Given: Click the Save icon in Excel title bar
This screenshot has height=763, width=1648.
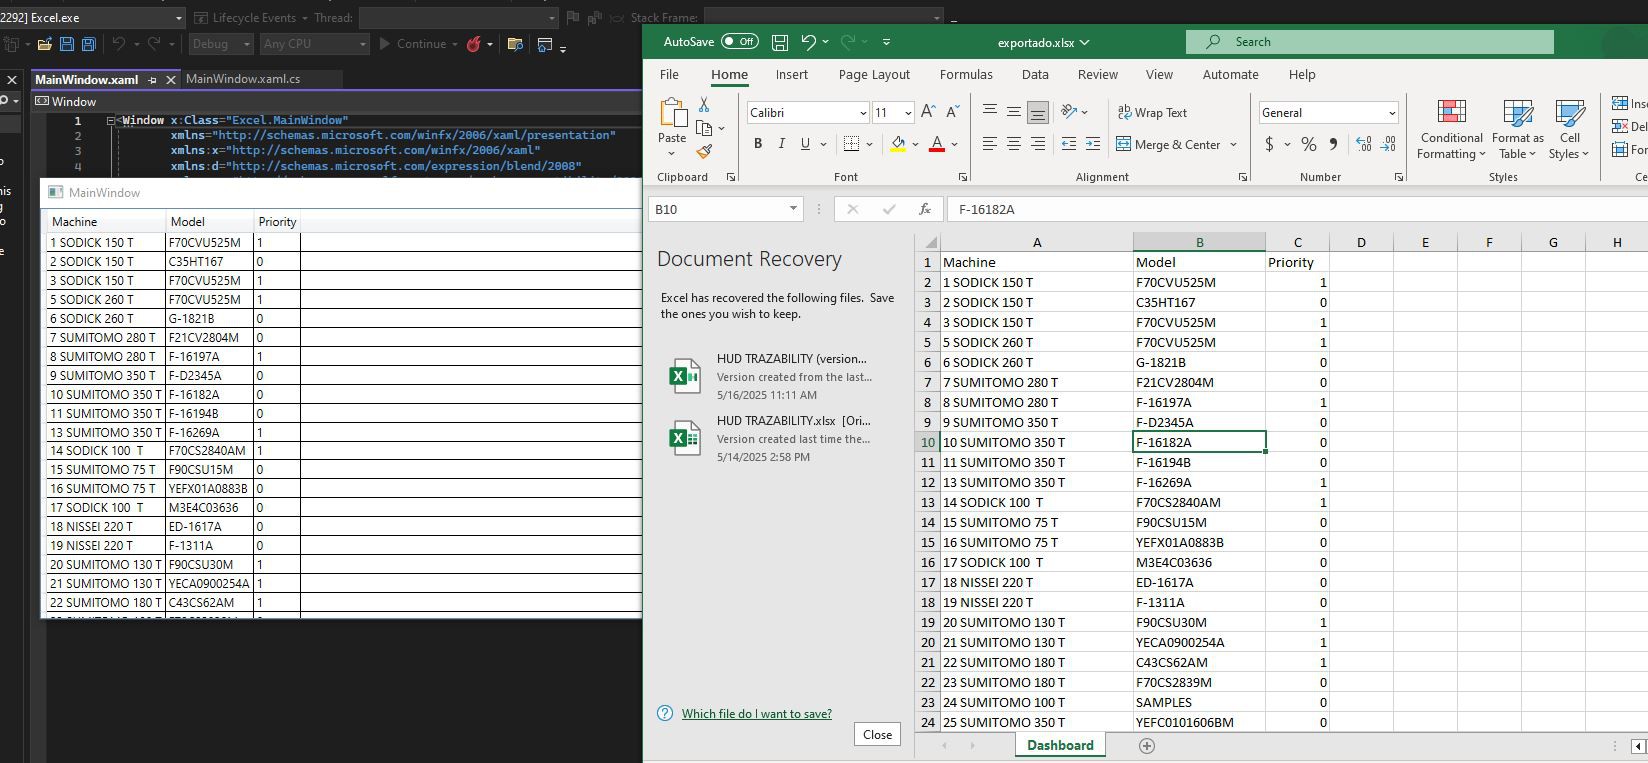Looking at the screenshot, I should pos(780,42).
